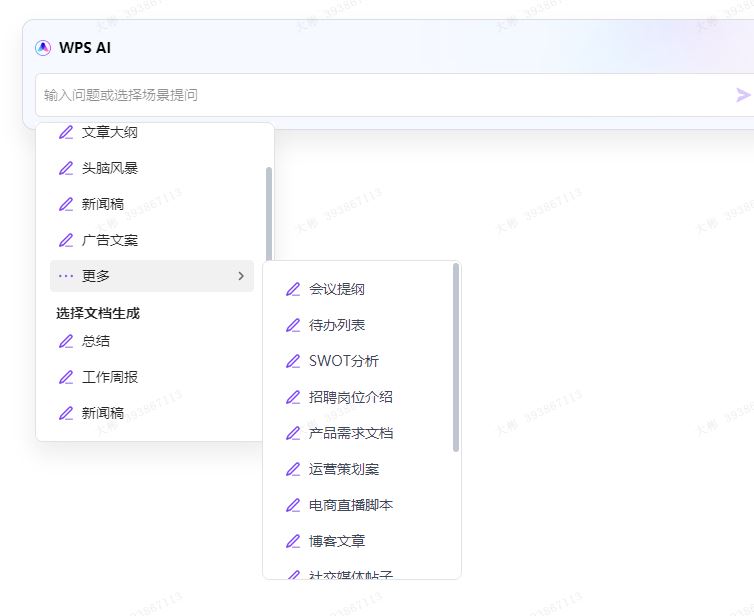Click pen icon beside 会议提纲
The image size is (754, 616).
293,289
